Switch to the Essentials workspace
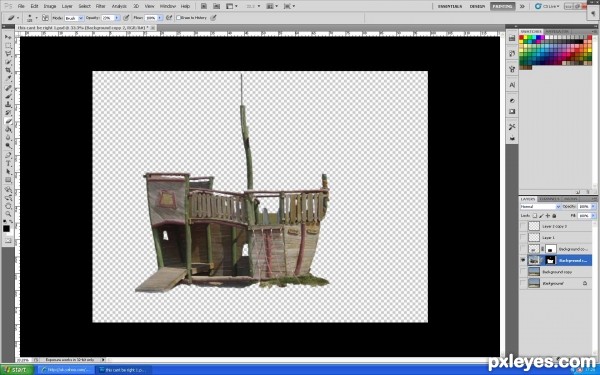This screenshot has height=375, width=600. coord(450,7)
